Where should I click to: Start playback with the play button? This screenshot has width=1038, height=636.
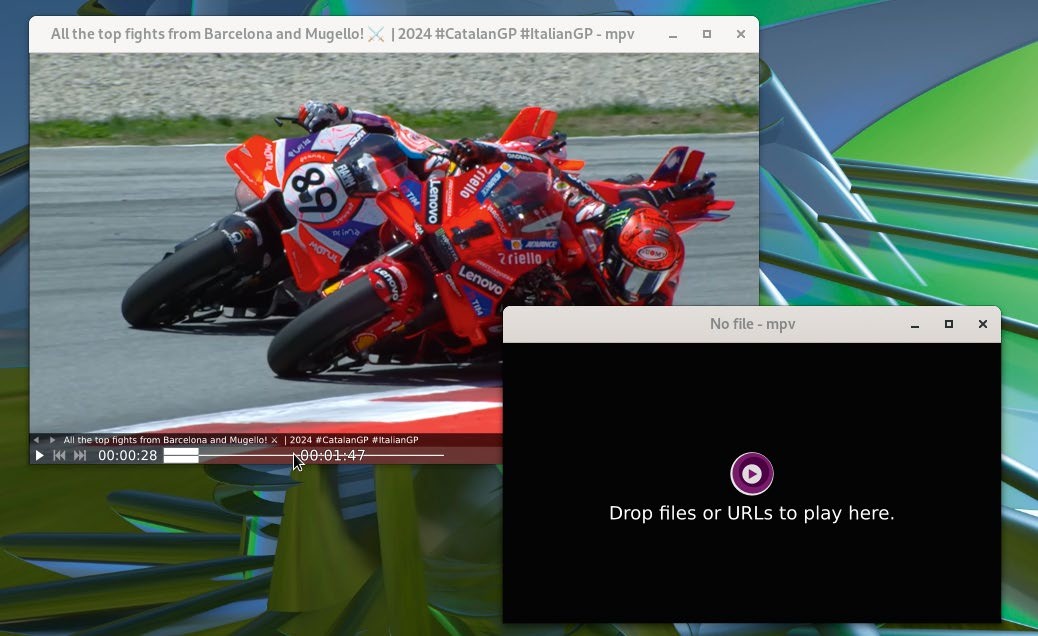click(39, 455)
